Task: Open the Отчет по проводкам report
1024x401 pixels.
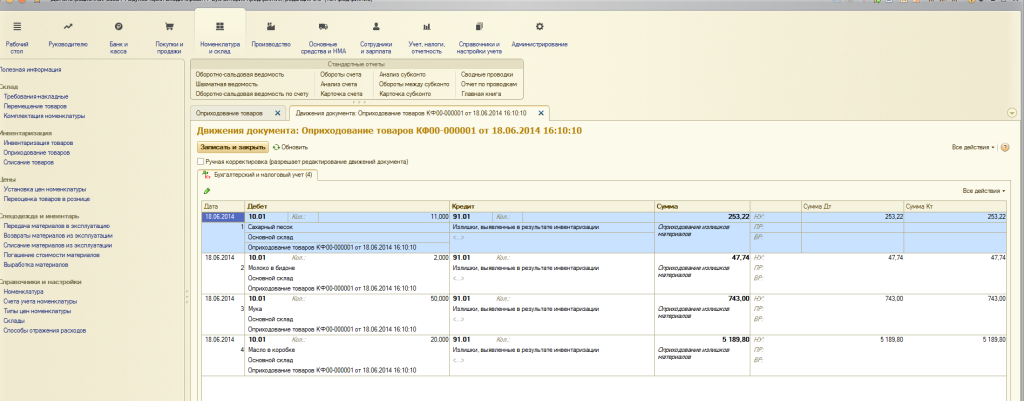Action: click(488, 84)
